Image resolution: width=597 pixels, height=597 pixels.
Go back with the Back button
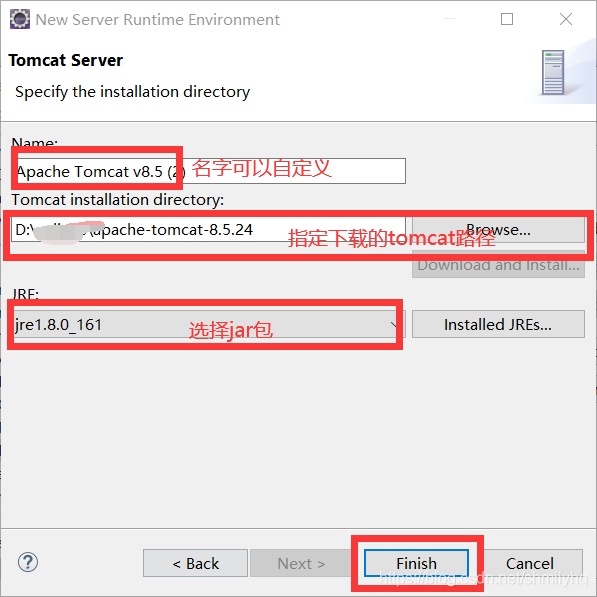click(x=195, y=563)
